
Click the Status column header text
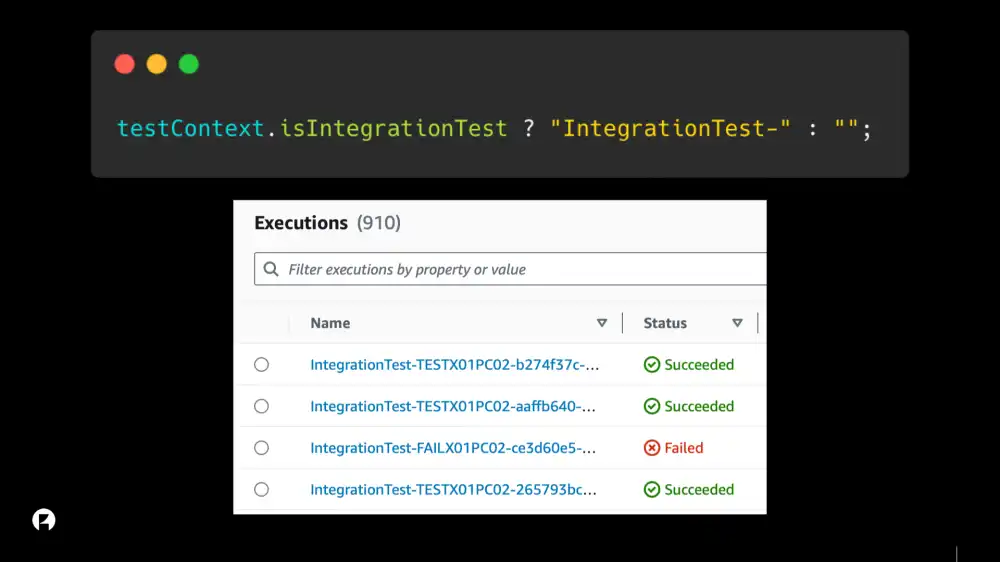click(665, 323)
